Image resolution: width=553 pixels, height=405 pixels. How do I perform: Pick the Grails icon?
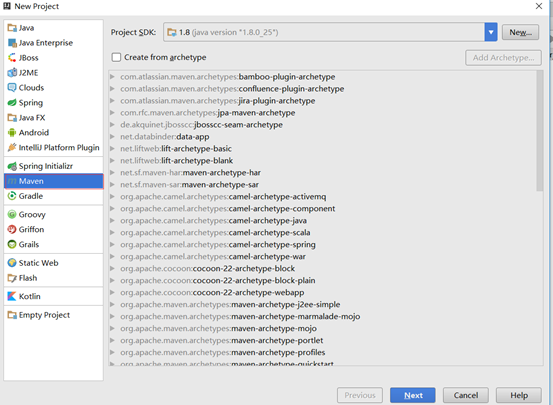point(12,244)
